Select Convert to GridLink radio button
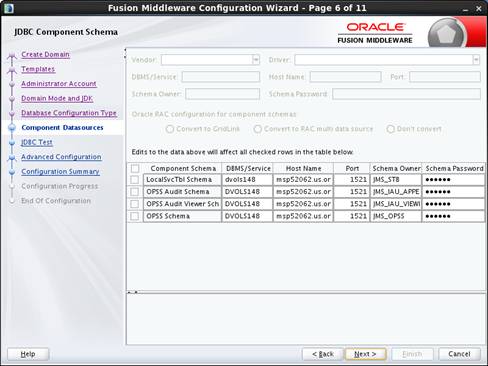Image resolution: width=488 pixels, height=366 pixels. [170, 129]
